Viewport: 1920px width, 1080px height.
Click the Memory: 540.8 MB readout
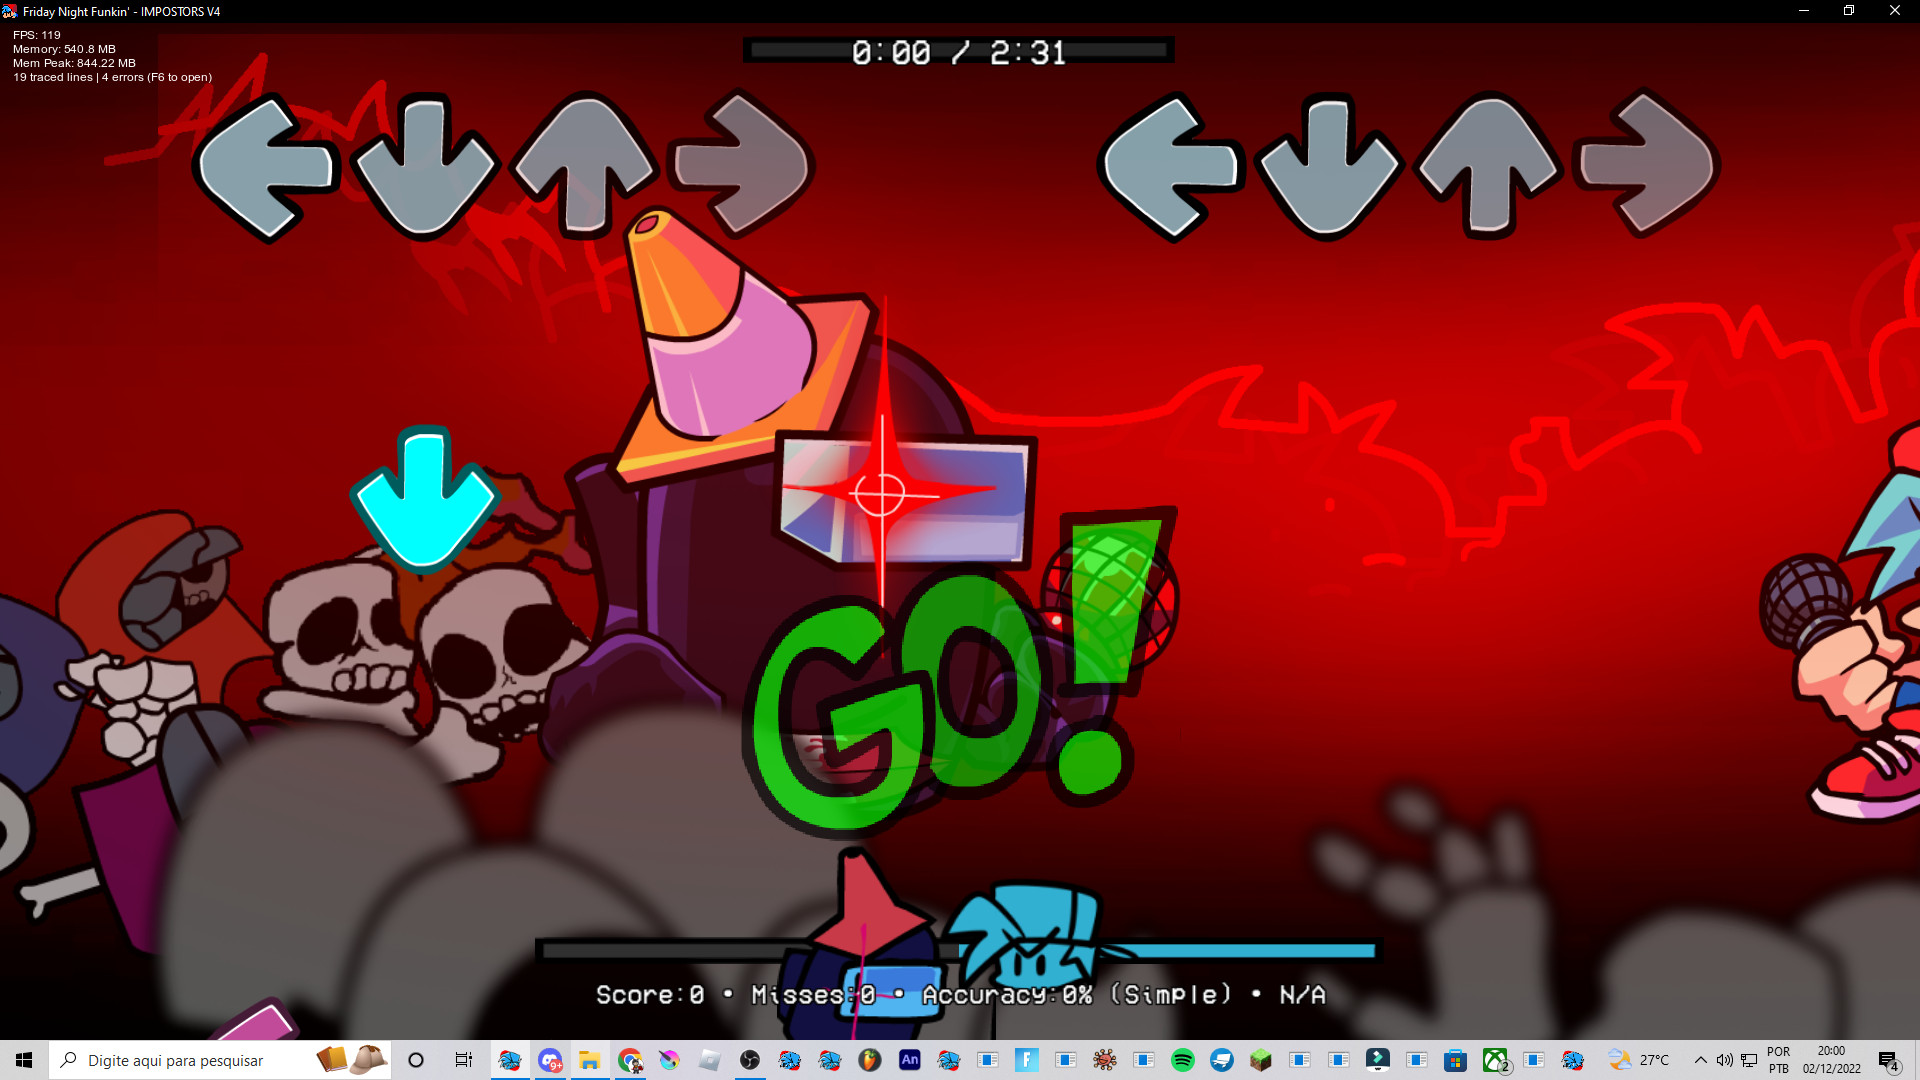coord(64,49)
